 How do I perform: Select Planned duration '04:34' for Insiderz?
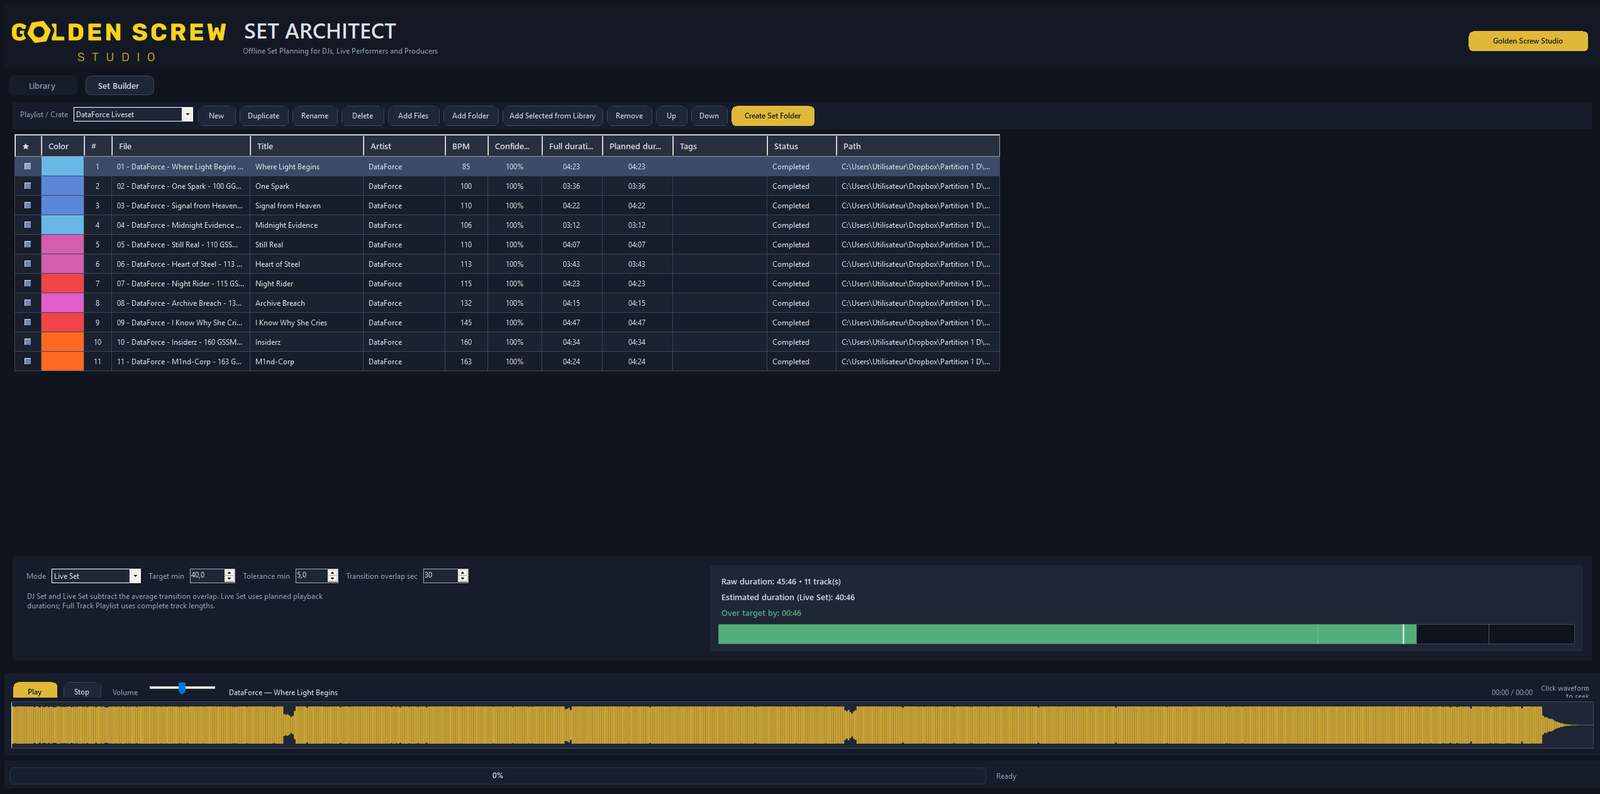(637, 342)
